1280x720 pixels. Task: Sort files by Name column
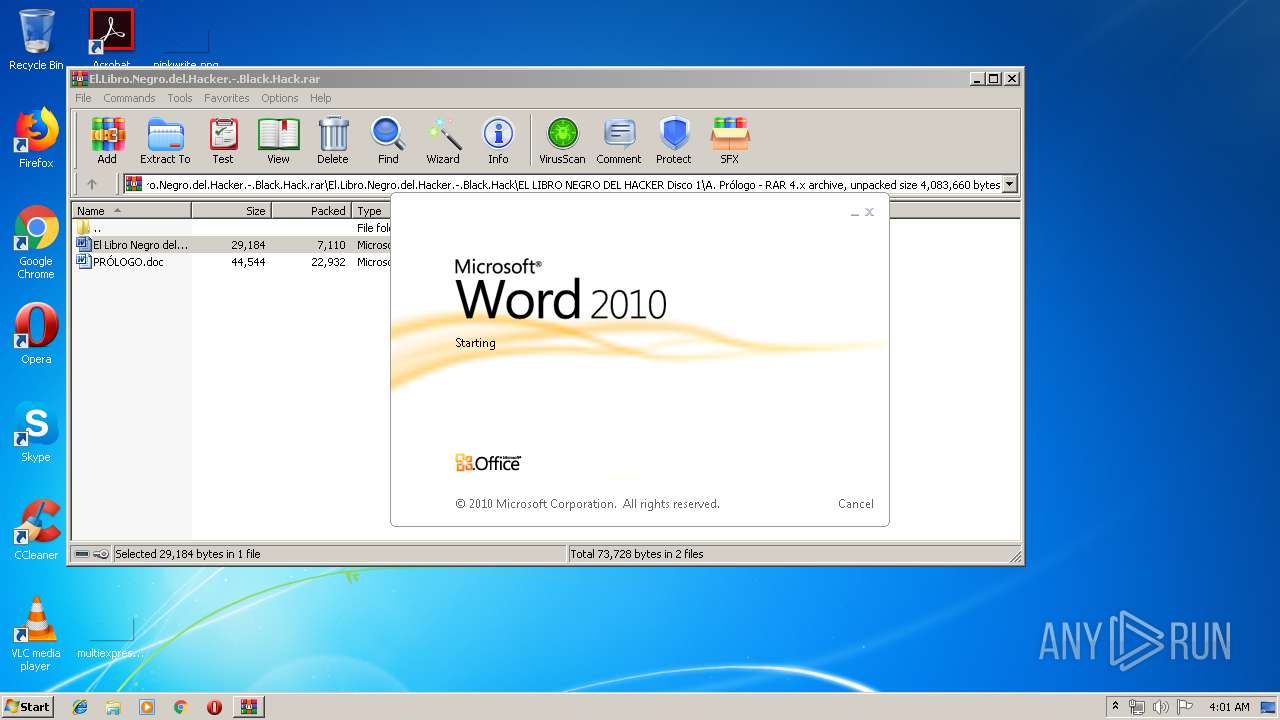(131, 211)
